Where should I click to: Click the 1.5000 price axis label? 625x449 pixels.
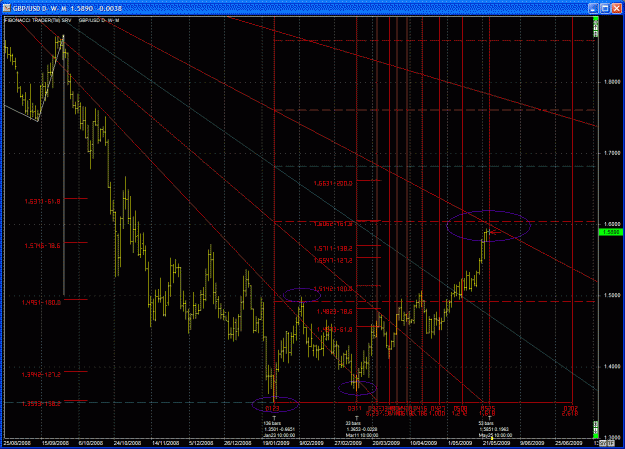[x=612, y=295]
